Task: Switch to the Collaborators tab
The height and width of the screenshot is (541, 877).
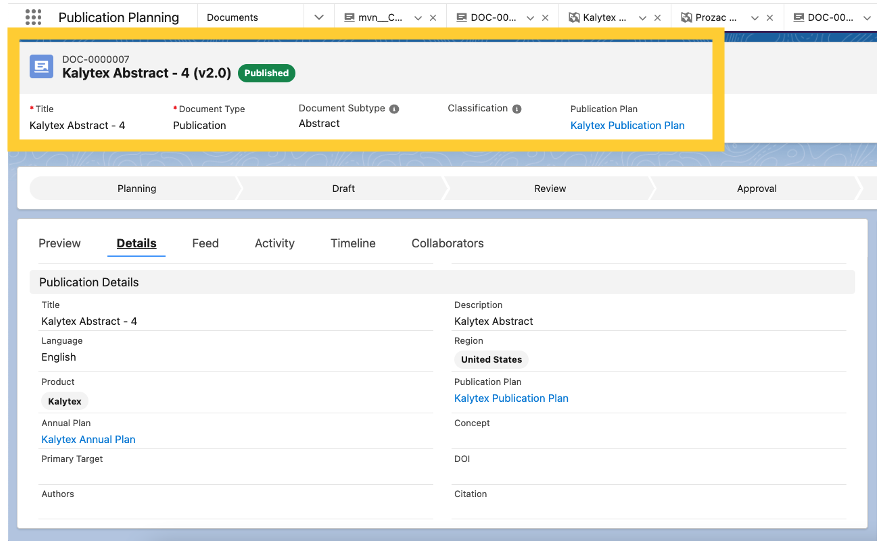Action: tap(447, 243)
